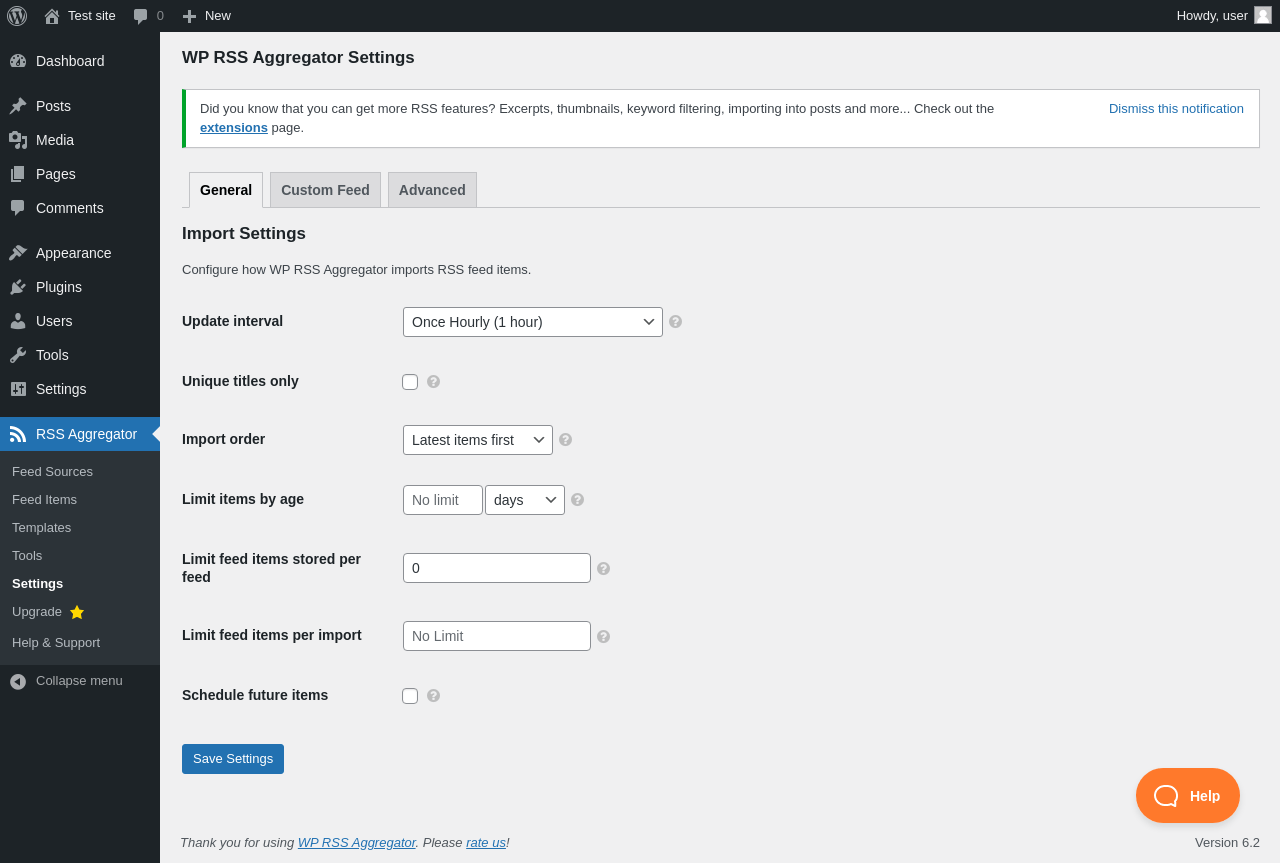Click the Version 6.2 footer text

(x=1227, y=843)
